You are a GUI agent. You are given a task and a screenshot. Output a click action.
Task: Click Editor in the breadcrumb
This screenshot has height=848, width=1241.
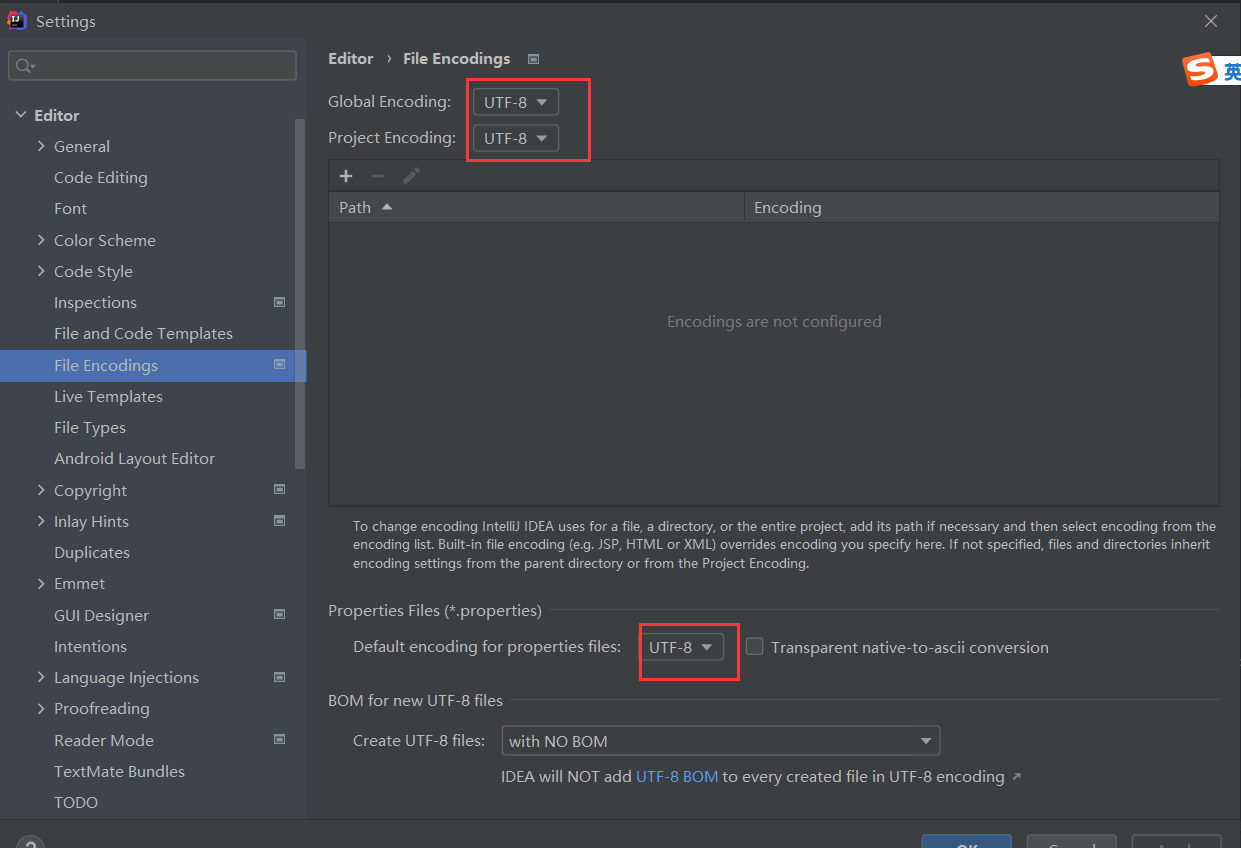[x=351, y=59]
